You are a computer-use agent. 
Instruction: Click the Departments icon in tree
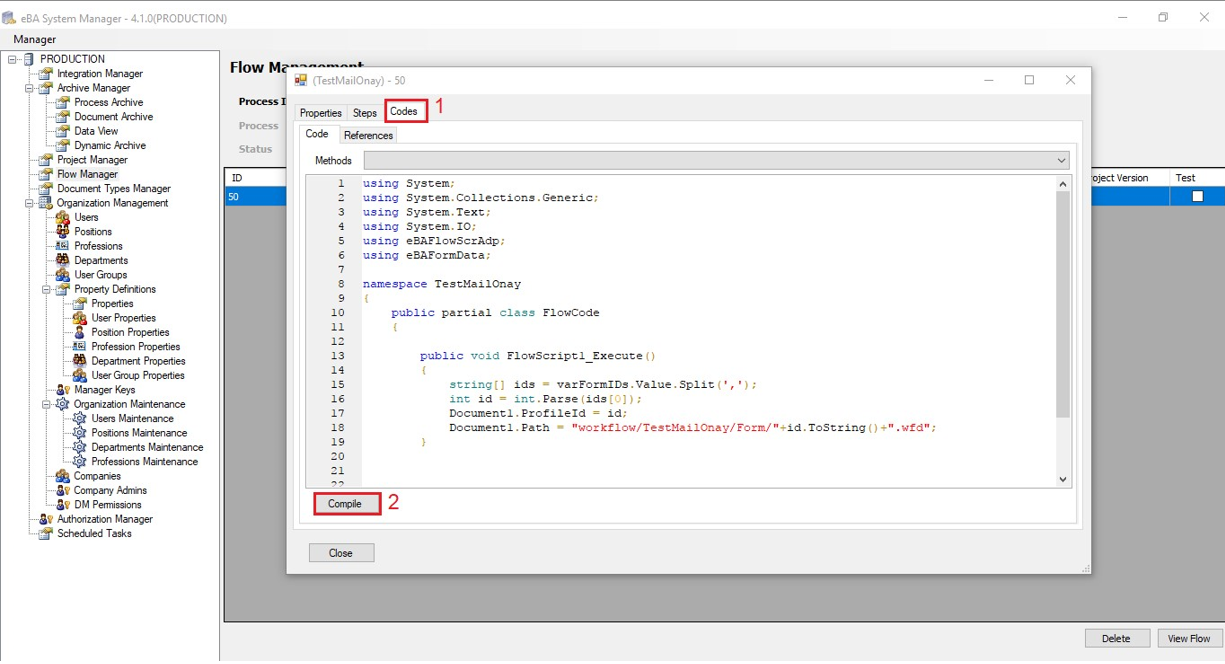[x=63, y=260]
